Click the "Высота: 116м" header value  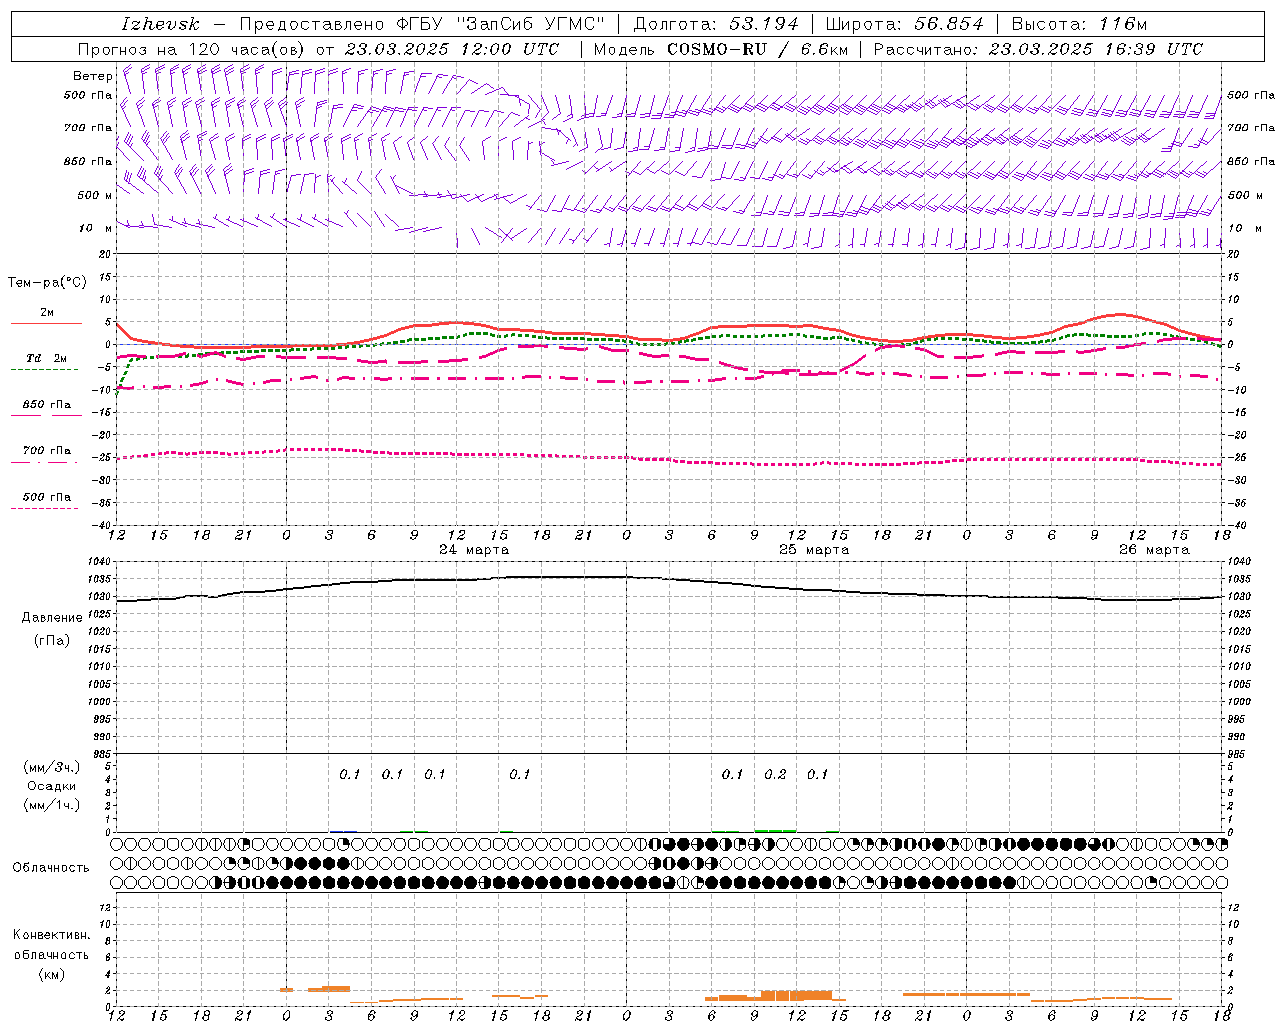1080,24
